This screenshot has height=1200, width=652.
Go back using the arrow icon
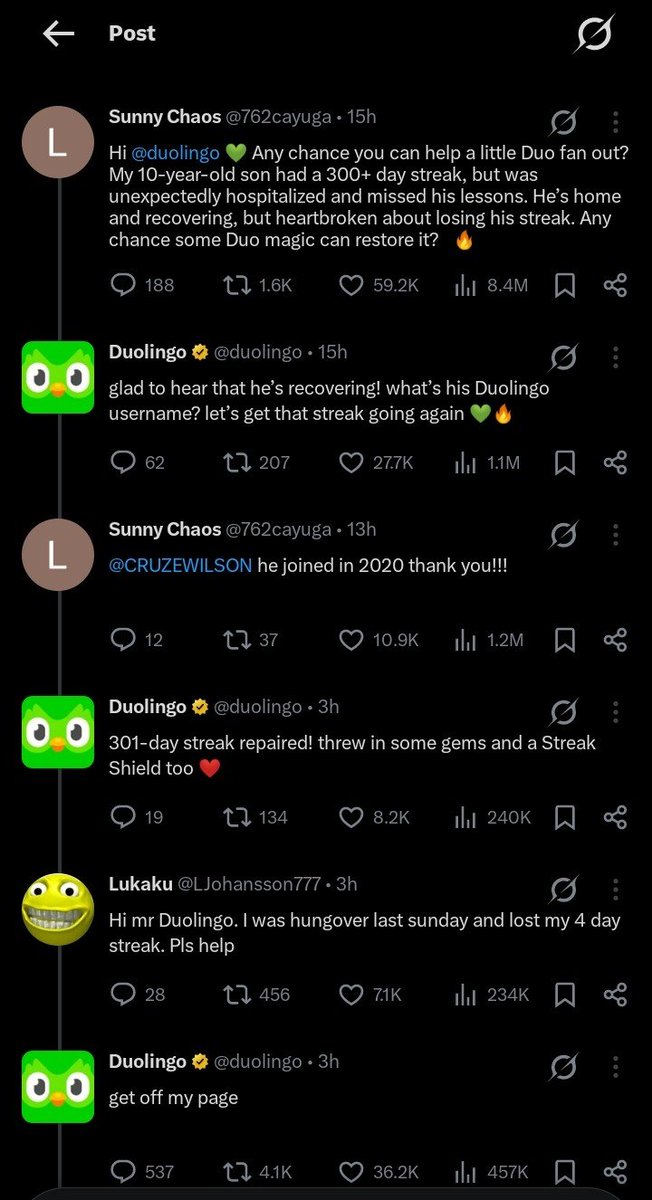tap(59, 34)
